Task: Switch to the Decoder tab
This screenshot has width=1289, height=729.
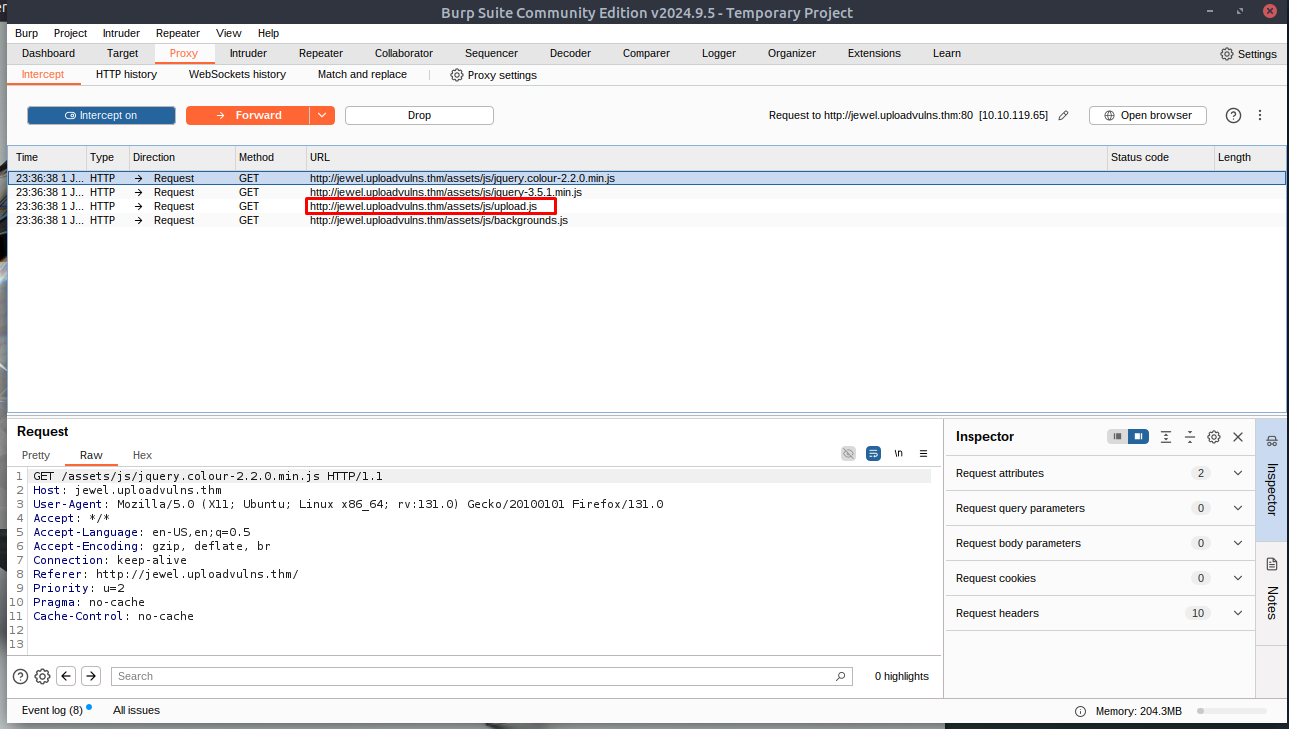Action: point(569,54)
